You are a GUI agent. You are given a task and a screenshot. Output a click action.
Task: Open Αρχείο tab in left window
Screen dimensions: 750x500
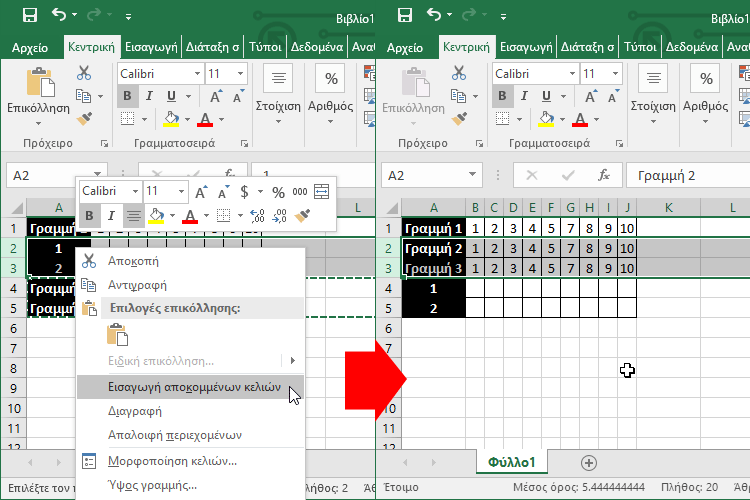(x=30, y=48)
